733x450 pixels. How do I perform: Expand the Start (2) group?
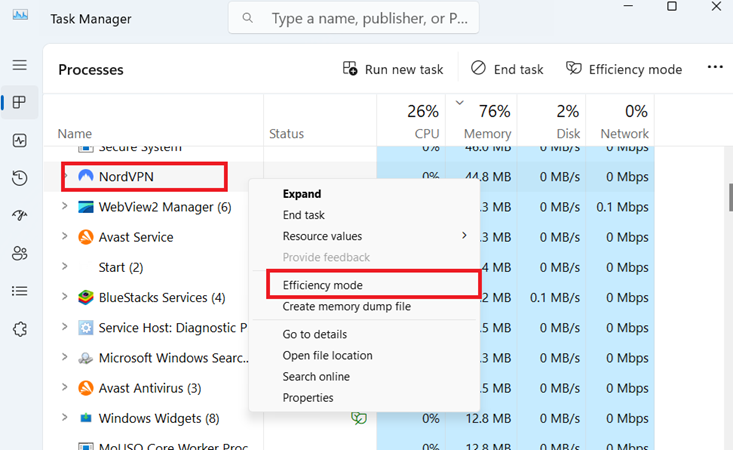[65, 266]
